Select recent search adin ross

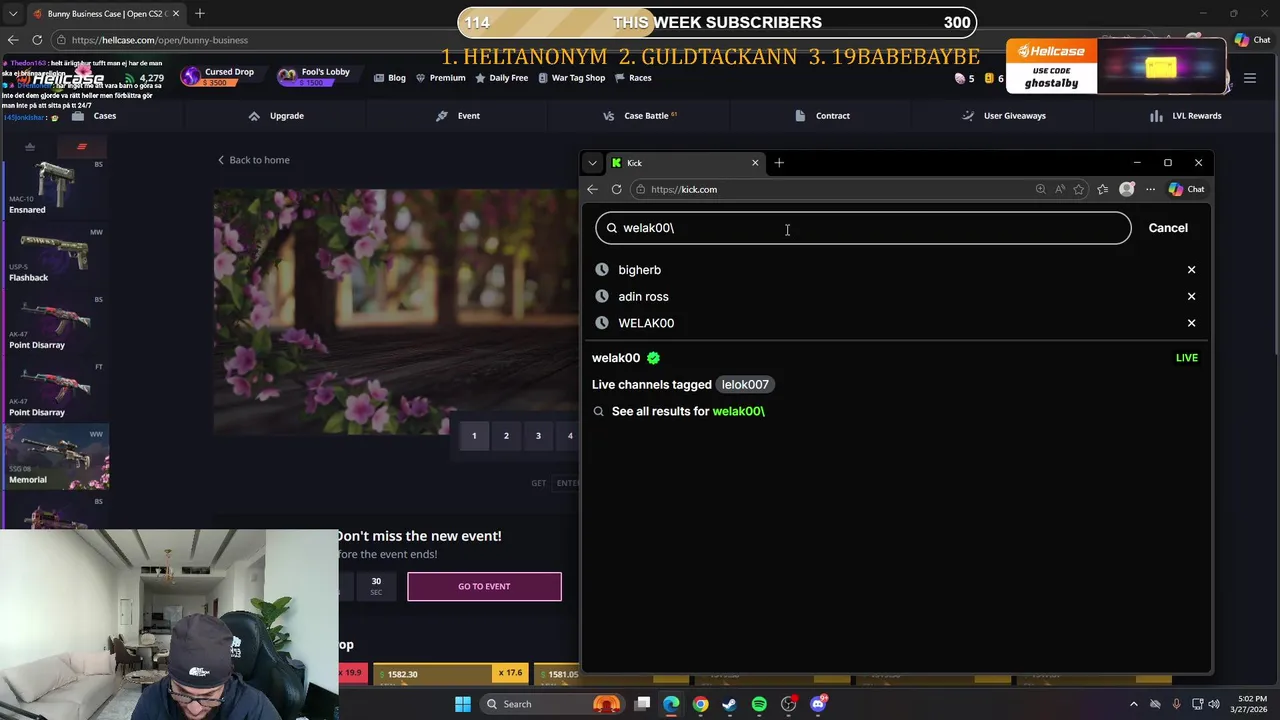[x=643, y=297]
